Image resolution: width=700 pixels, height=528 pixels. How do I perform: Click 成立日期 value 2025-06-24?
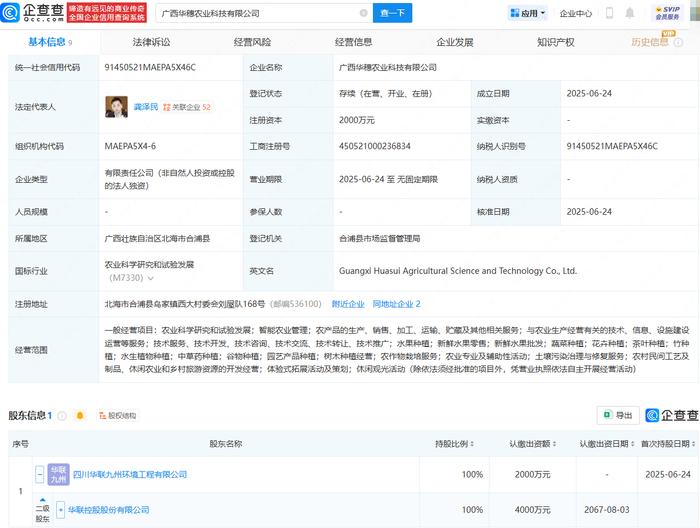coord(589,93)
